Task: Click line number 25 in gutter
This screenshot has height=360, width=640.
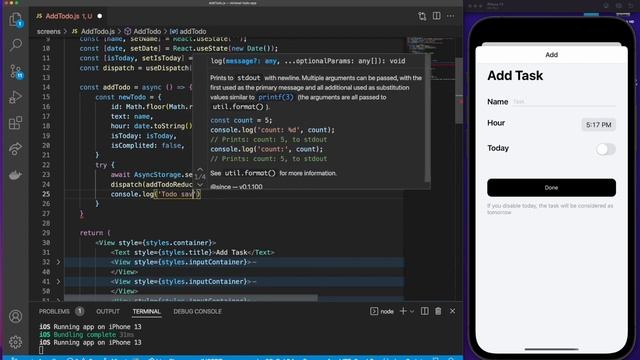Action: [46, 194]
